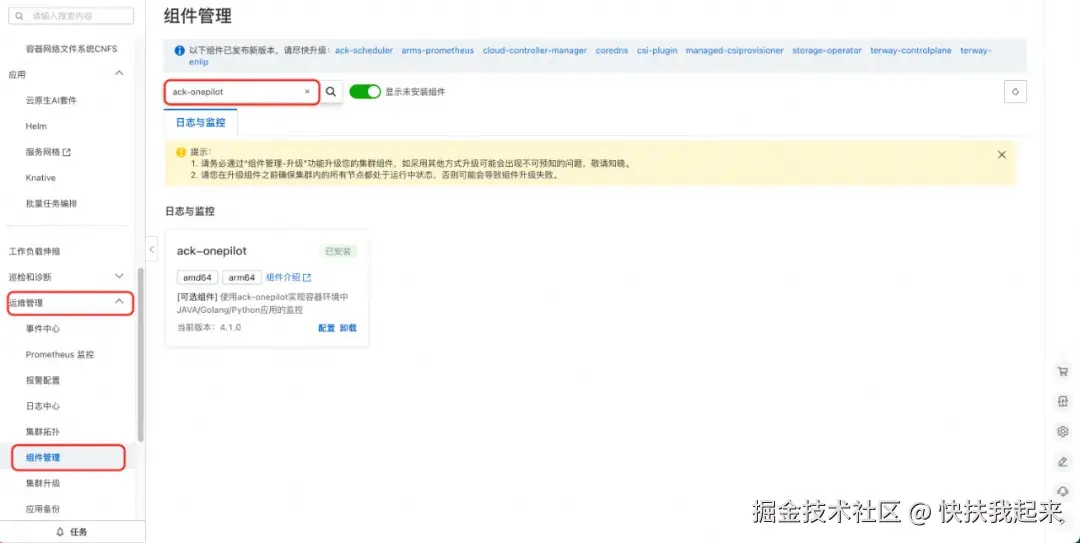Screen dimensions: 1080x543
Task: Click the 任务 bell button at sidebar bottom
Action: (72, 532)
